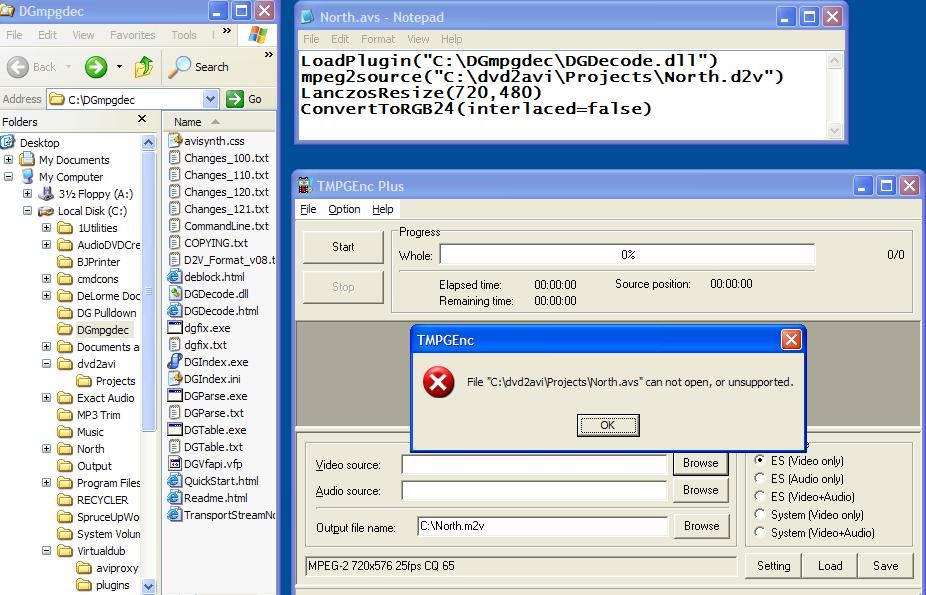Select the QuickStart.html file icon
This screenshot has width=926, height=595.
[x=175, y=480]
